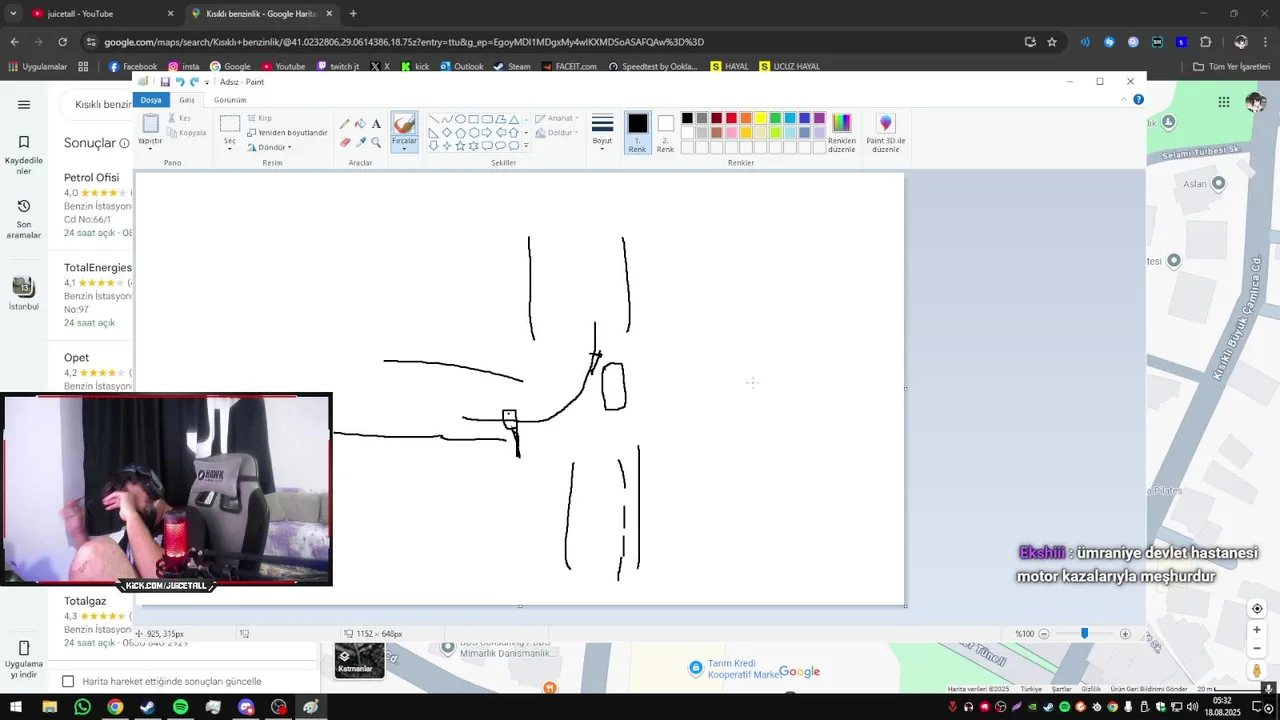Open the Tüm Yer İşaretleri folder

click(1232, 66)
